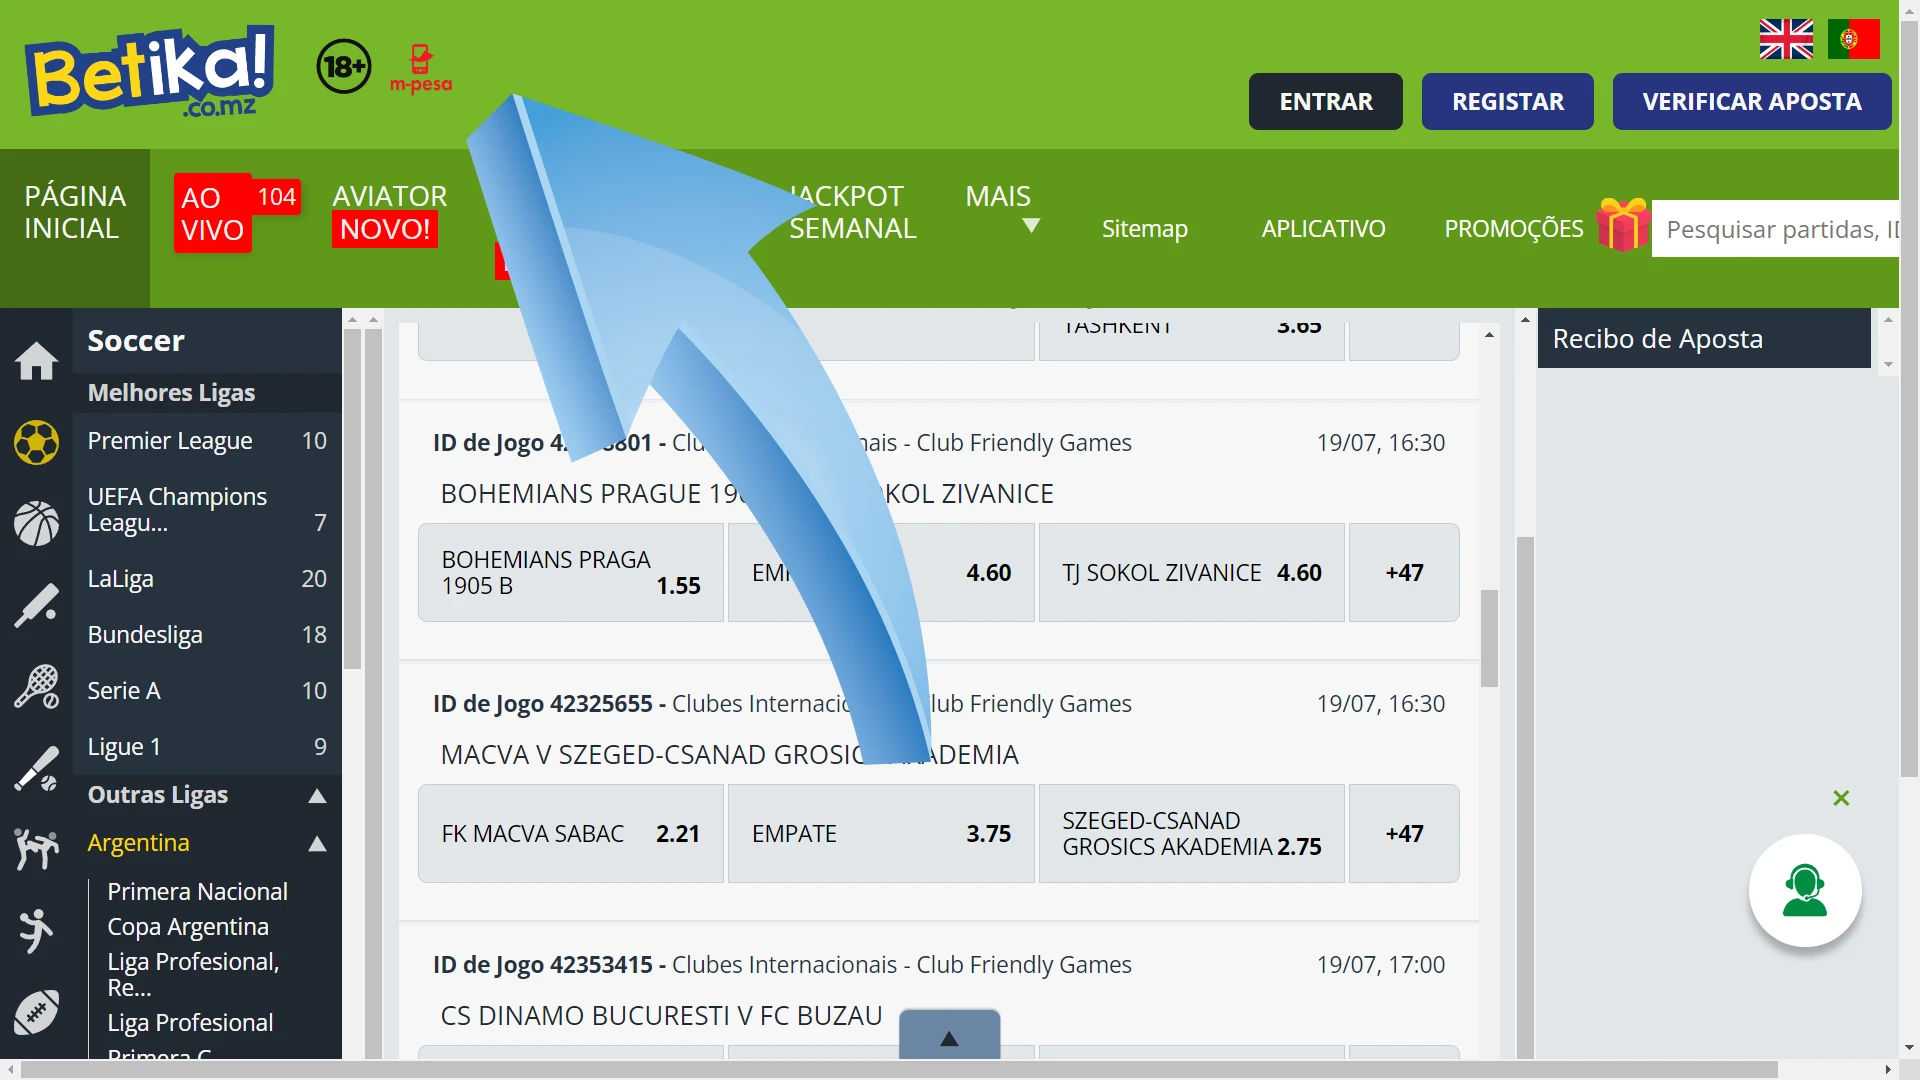Select the tennis racket sport icon
This screenshot has height=1080, width=1920.
[36, 687]
